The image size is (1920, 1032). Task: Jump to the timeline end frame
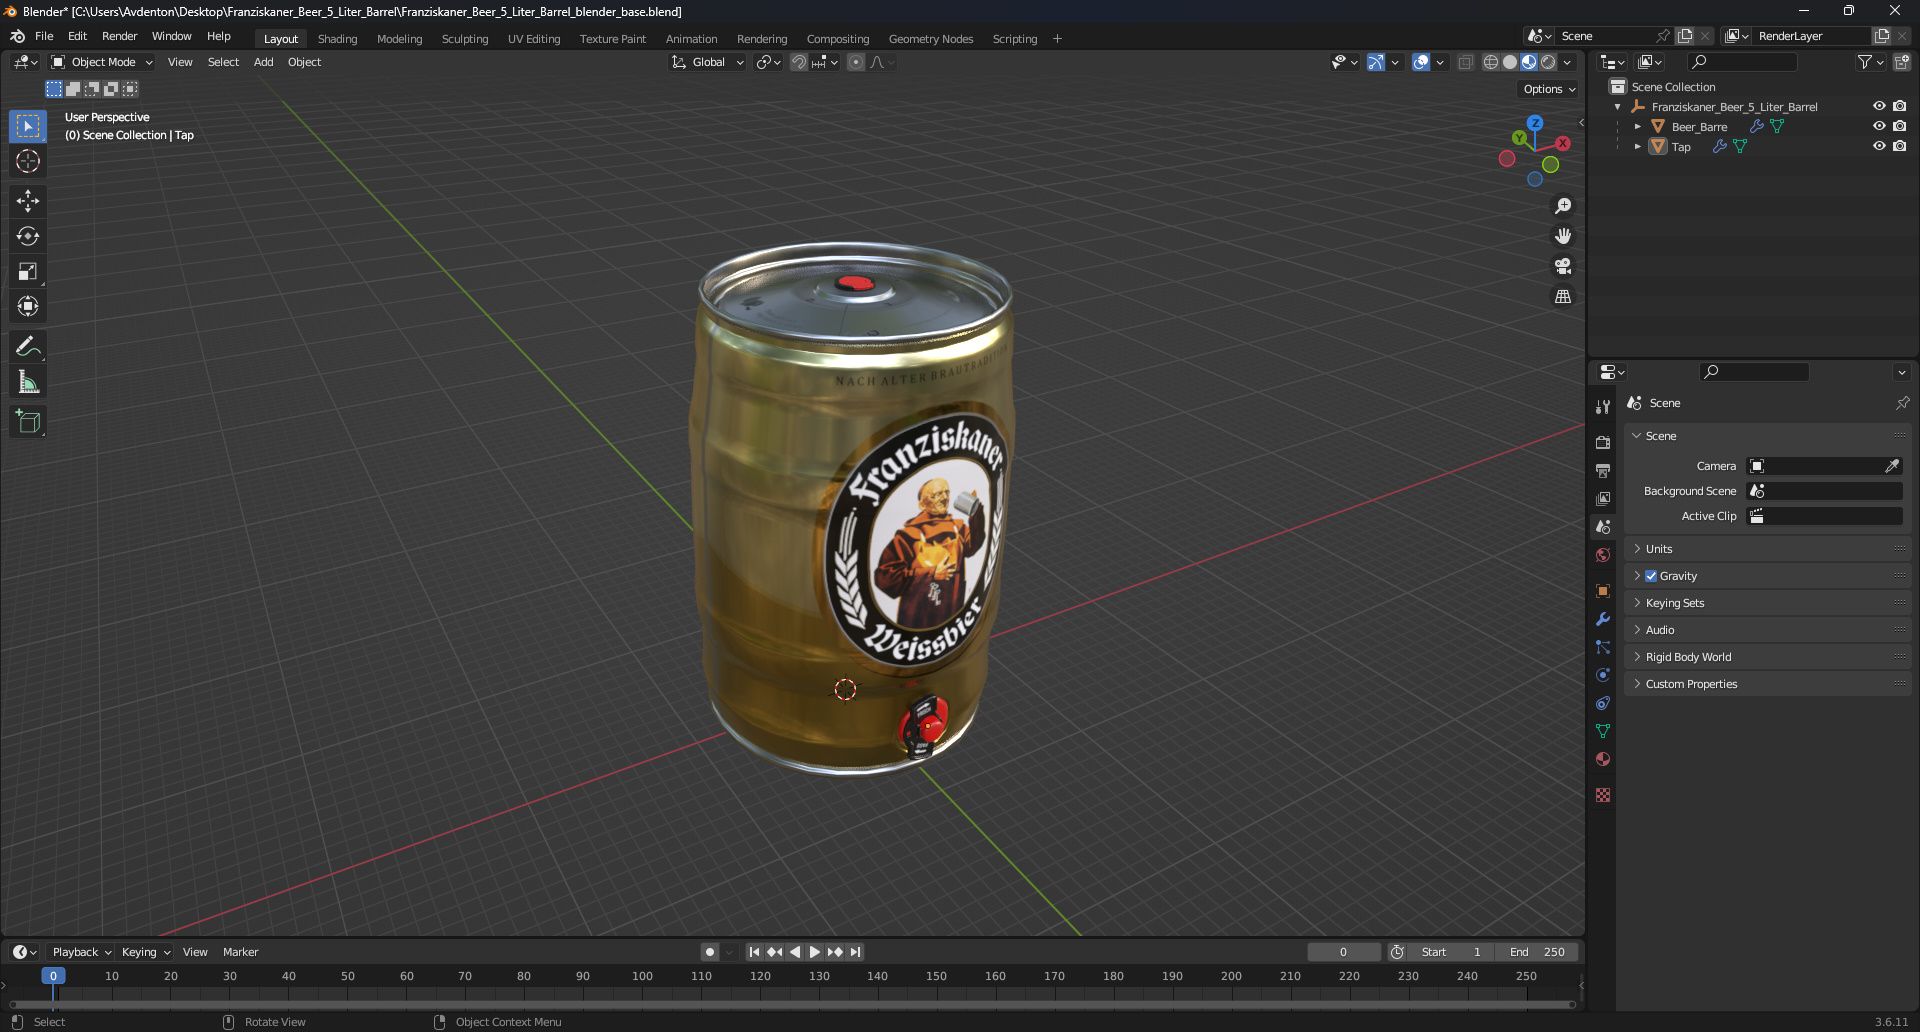[x=855, y=952]
